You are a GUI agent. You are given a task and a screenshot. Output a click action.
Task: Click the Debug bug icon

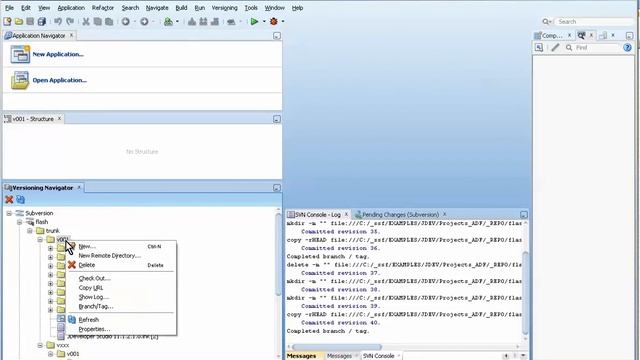click(x=274, y=22)
